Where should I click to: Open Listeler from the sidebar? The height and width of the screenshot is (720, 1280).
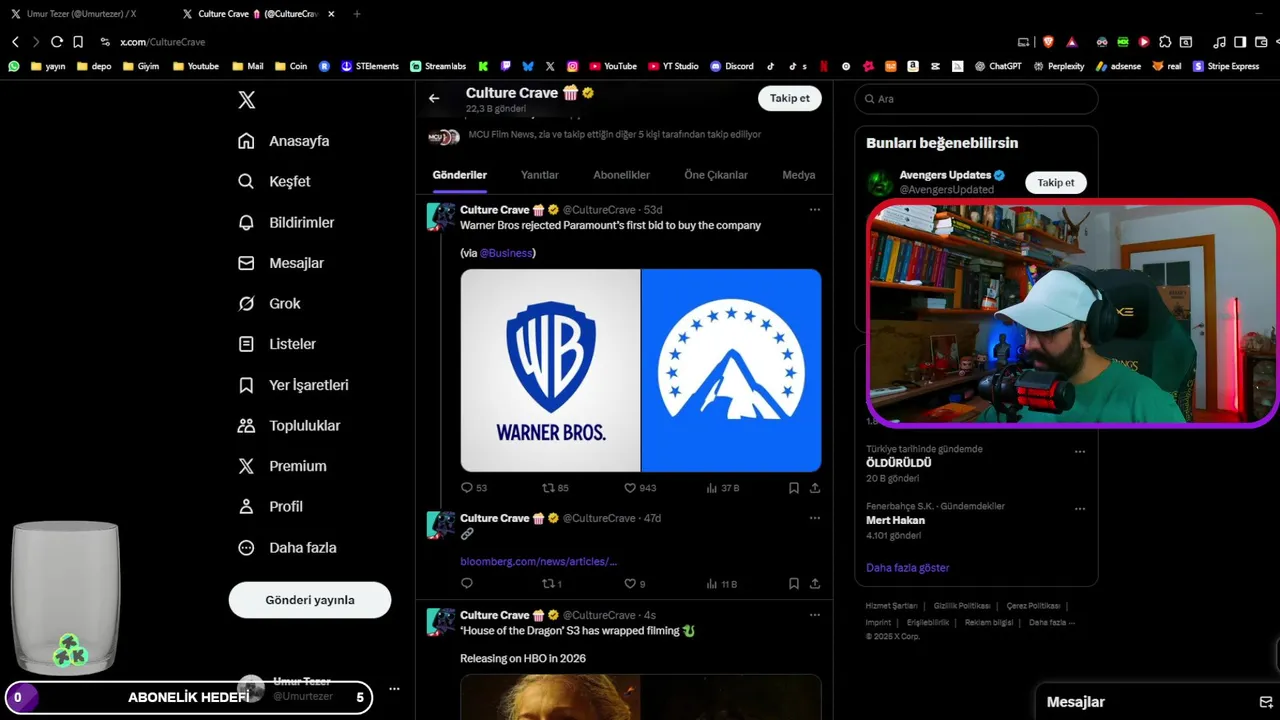277,344
